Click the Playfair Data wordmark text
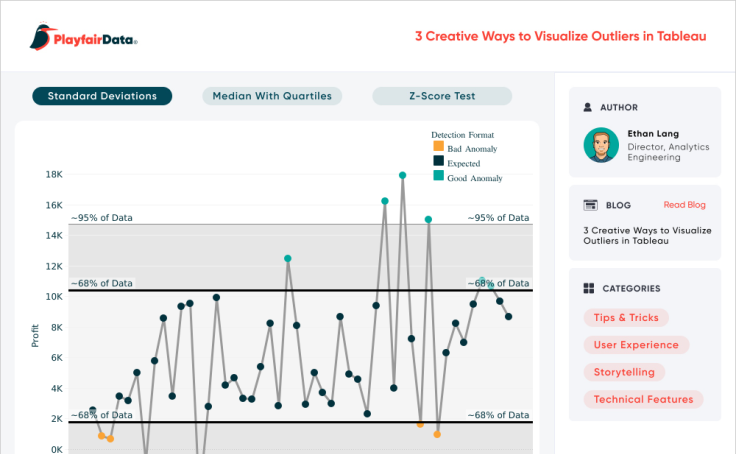Viewport: 736px width, 454px height. 95,39
